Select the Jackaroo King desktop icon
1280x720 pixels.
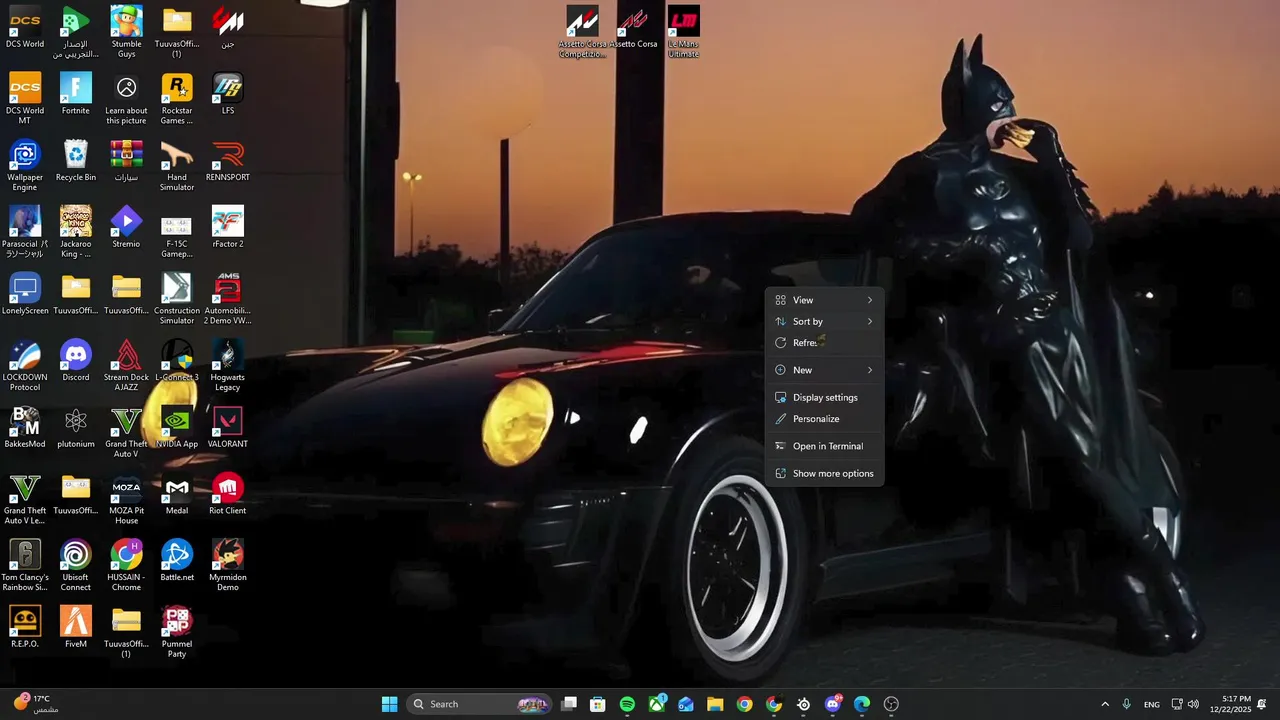(x=76, y=231)
